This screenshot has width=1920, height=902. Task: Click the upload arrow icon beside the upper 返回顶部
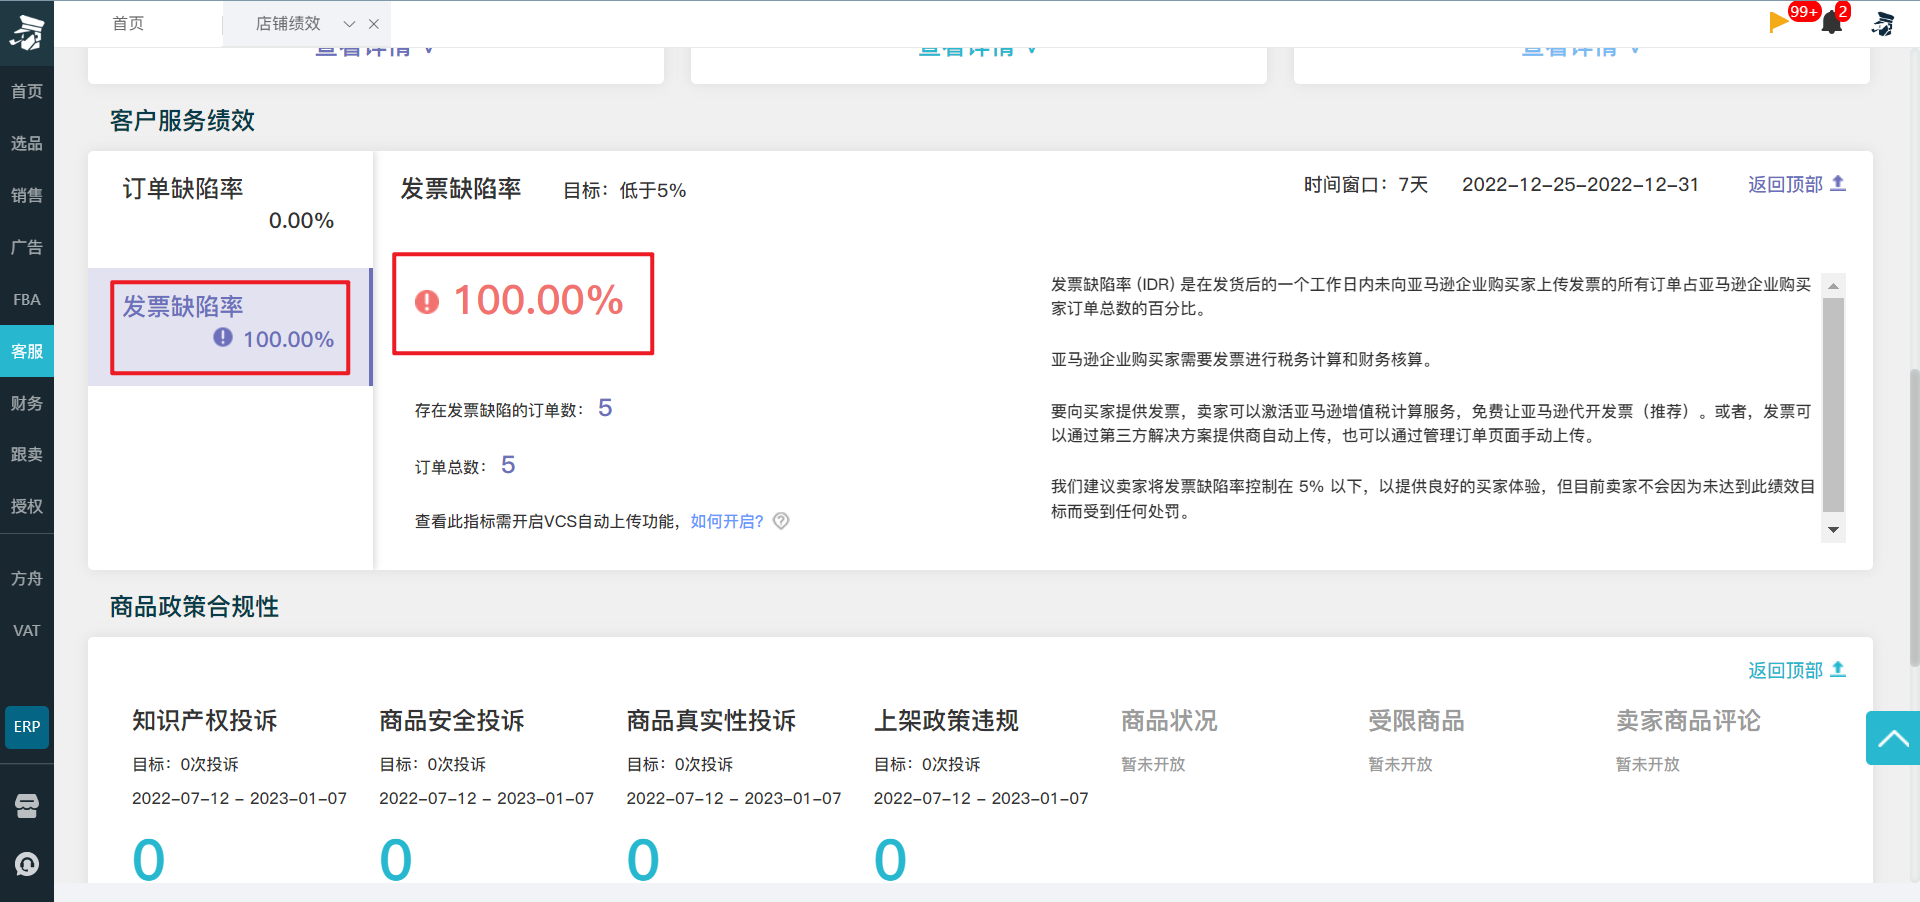pyautogui.click(x=1838, y=184)
